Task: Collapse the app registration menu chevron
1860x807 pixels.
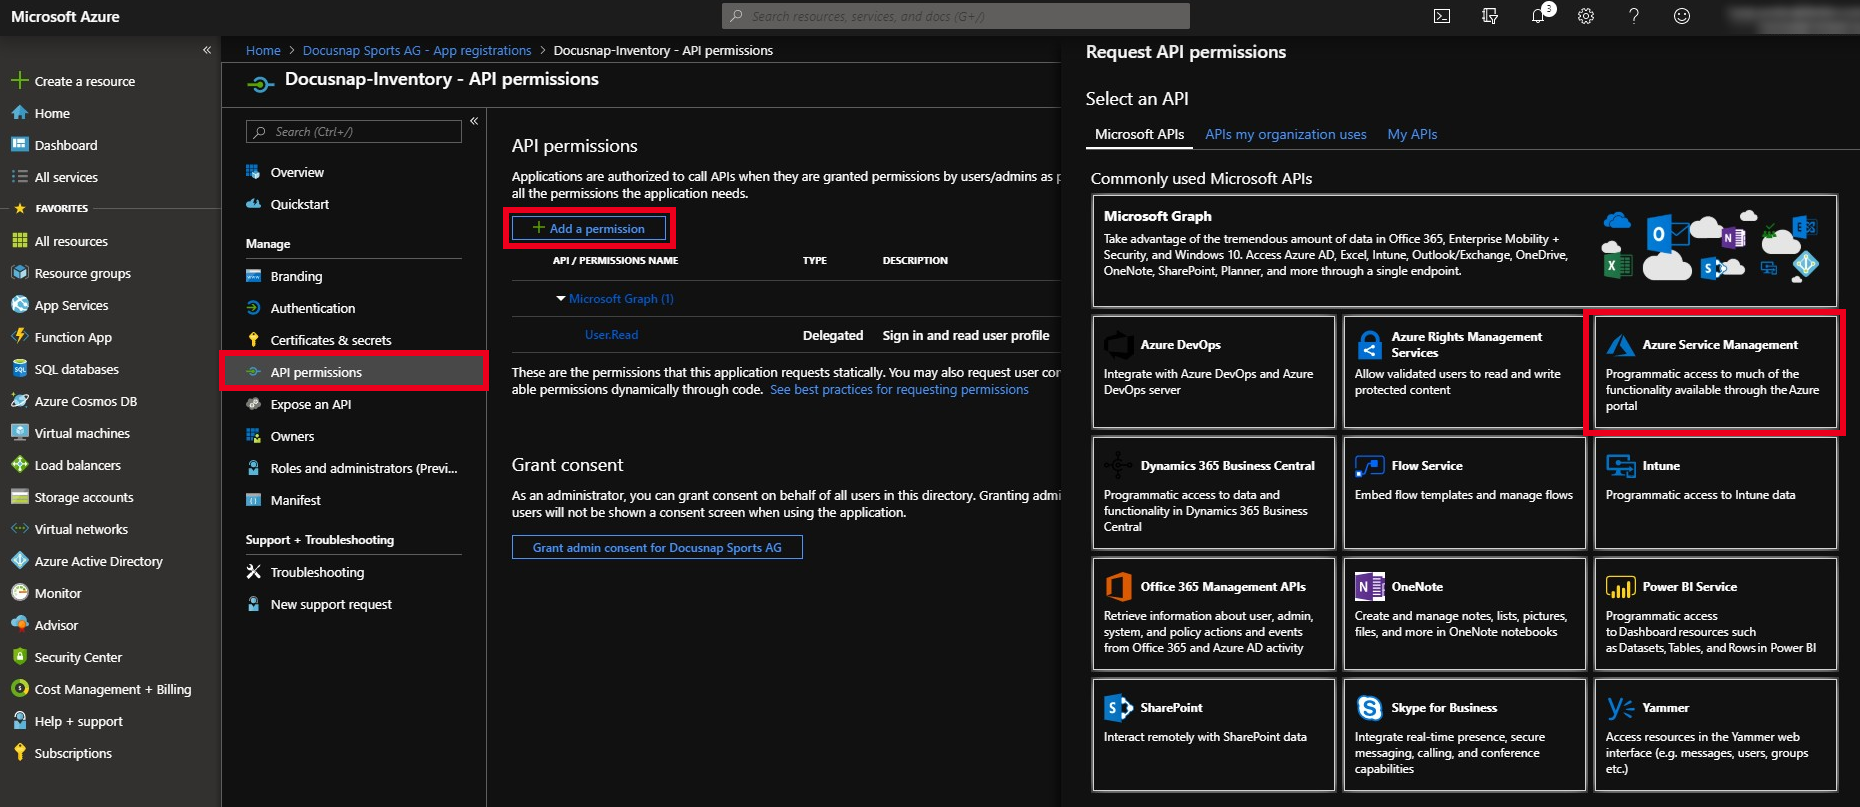Action: click(474, 121)
